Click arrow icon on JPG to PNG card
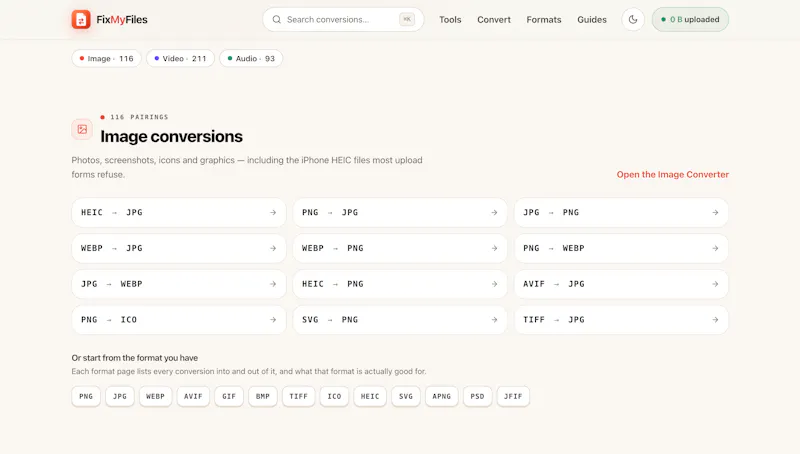The height and width of the screenshot is (454, 800). [715, 212]
